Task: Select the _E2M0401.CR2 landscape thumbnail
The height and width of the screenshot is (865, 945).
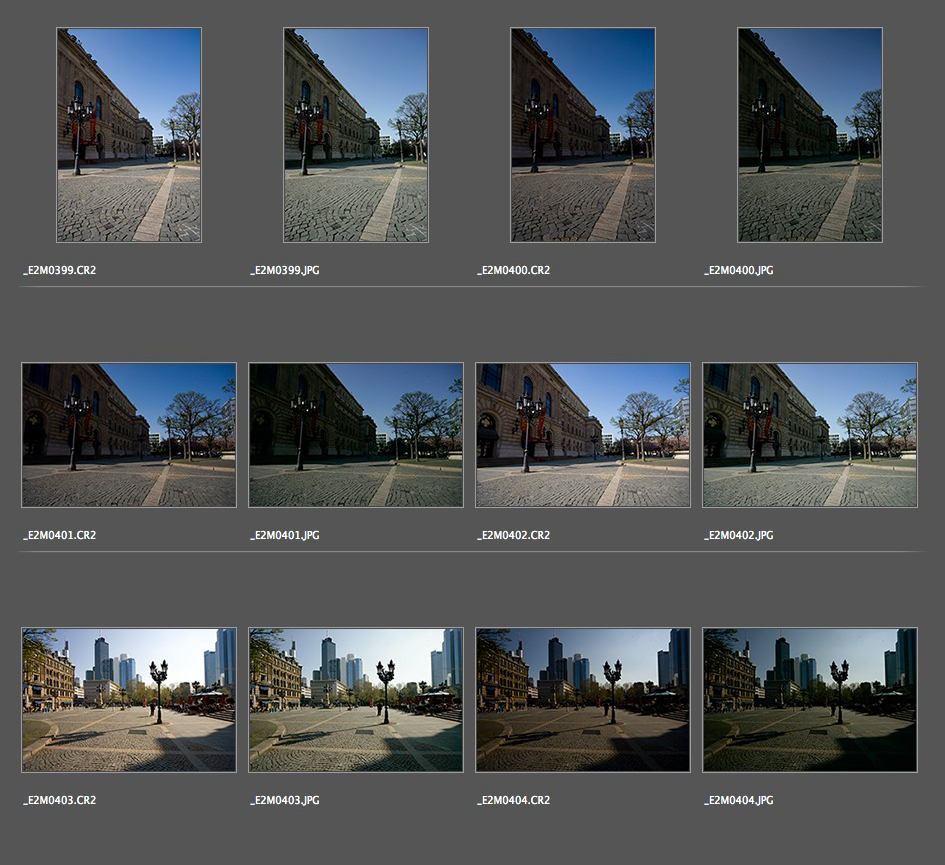Action: [x=129, y=435]
